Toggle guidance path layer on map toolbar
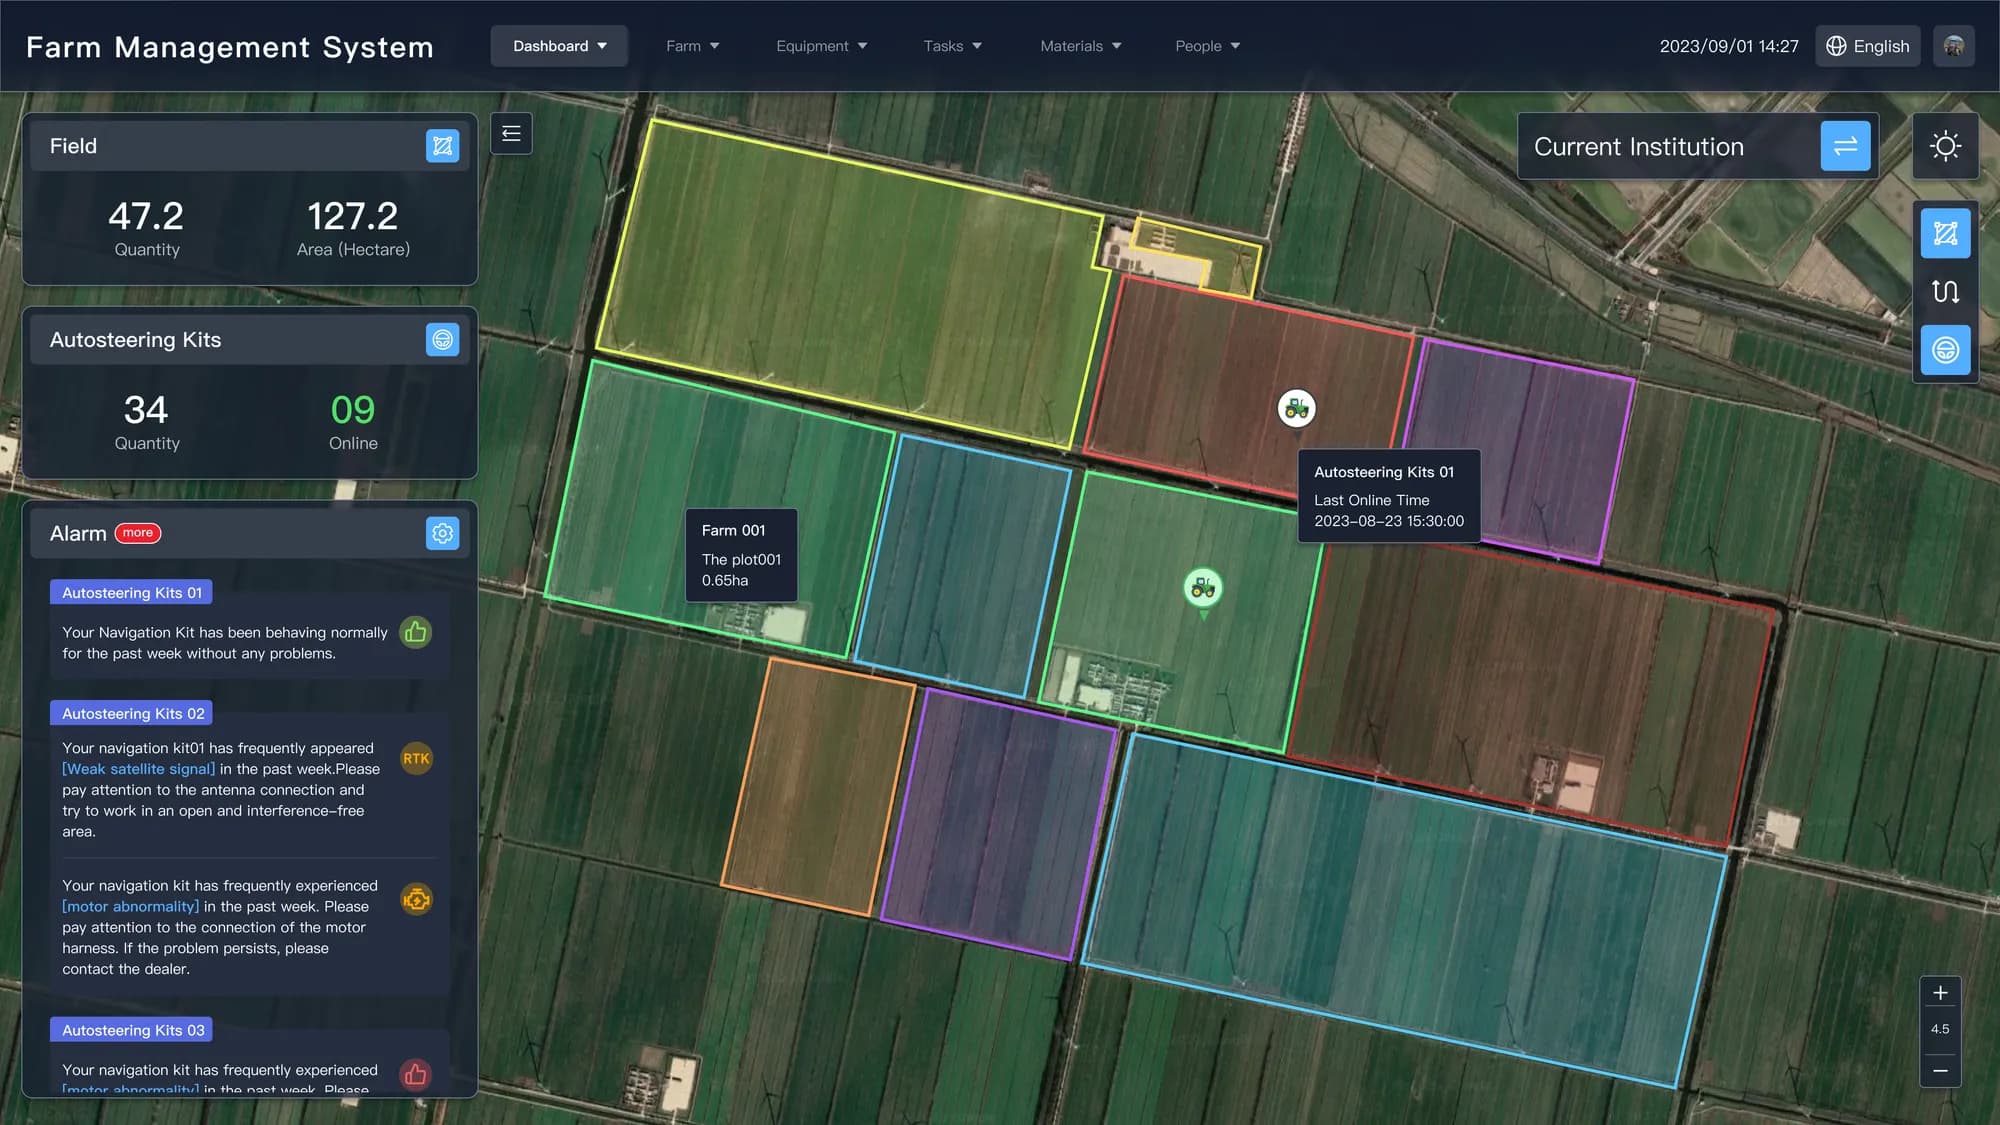The image size is (2000, 1125). [1945, 292]
